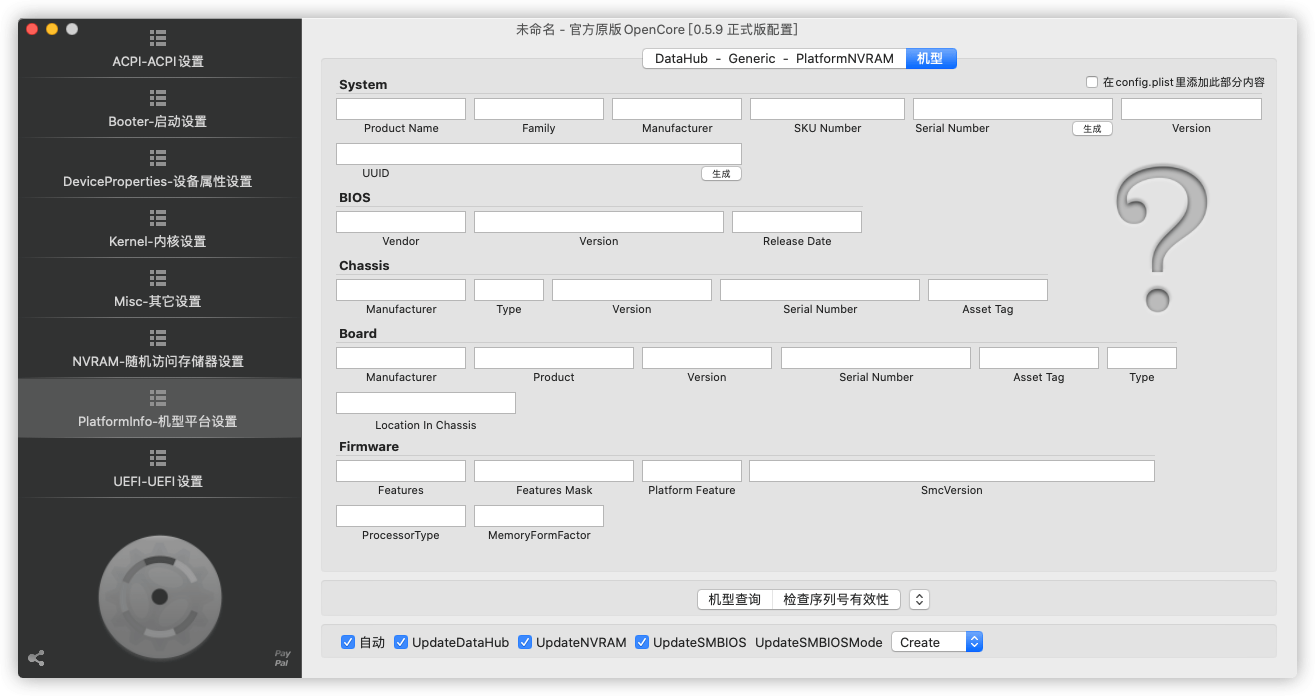
Task: Open Booter-启动设置 sidebar section
Action: click(159, 109)
